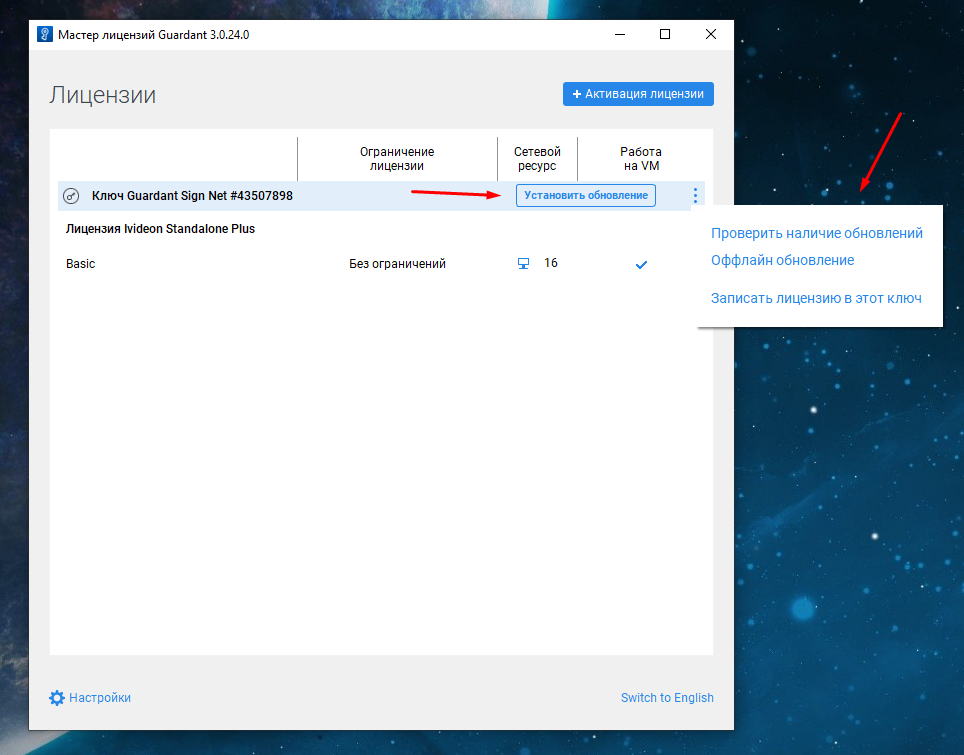Image resolution: width=964 pixels, height=755 pixels.
Task: Click Switch to English link
Action: [x=667, y=698]
